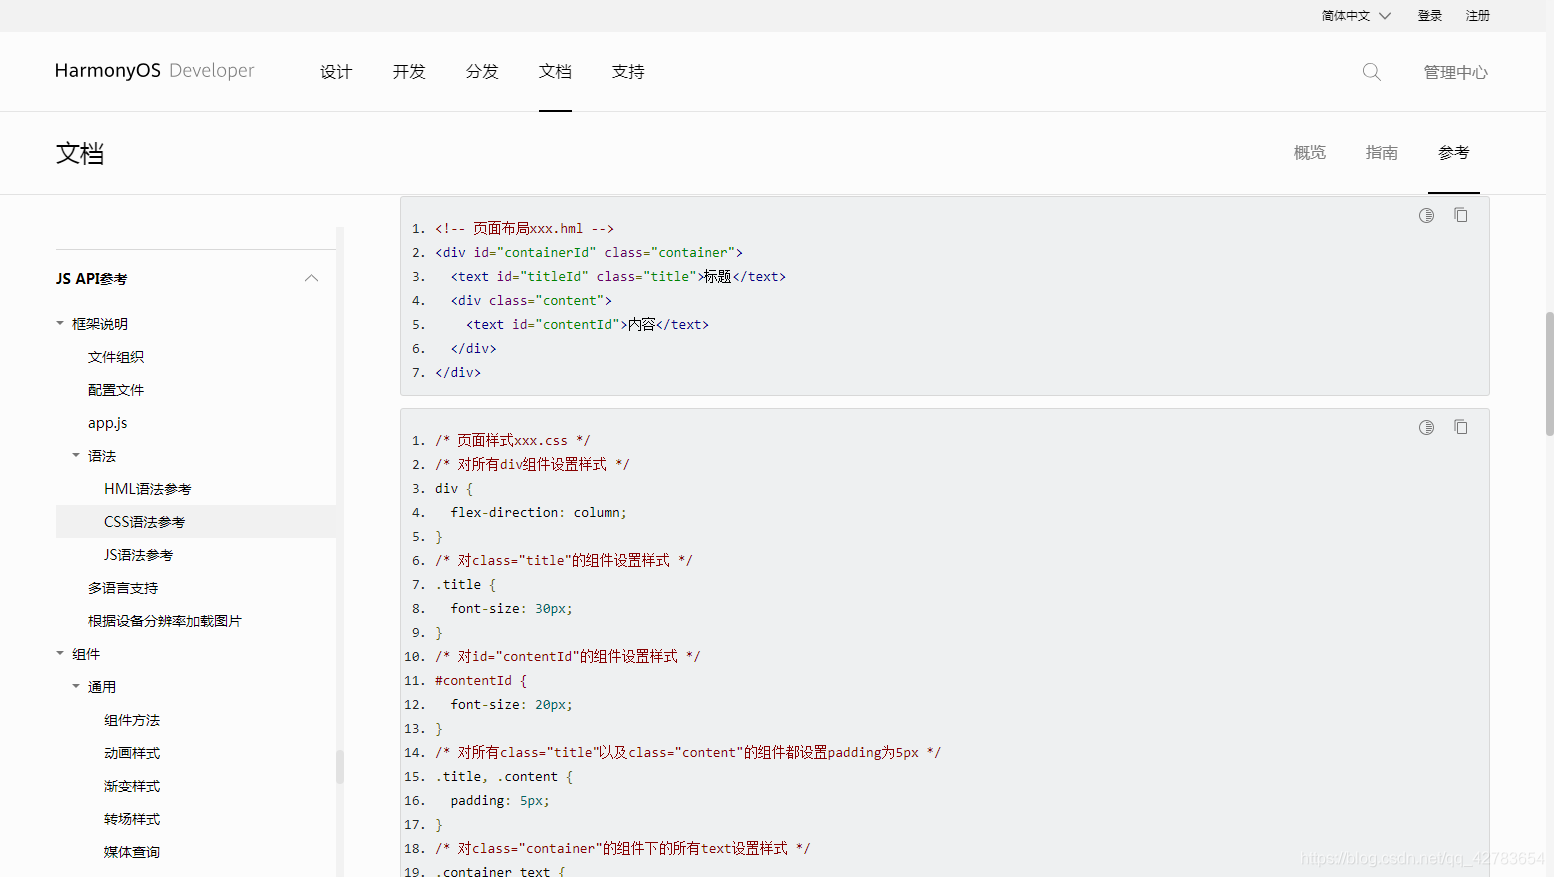
Task: Click the '/* 页面样式xxx.css */' comment line
Action: (513, 440)
